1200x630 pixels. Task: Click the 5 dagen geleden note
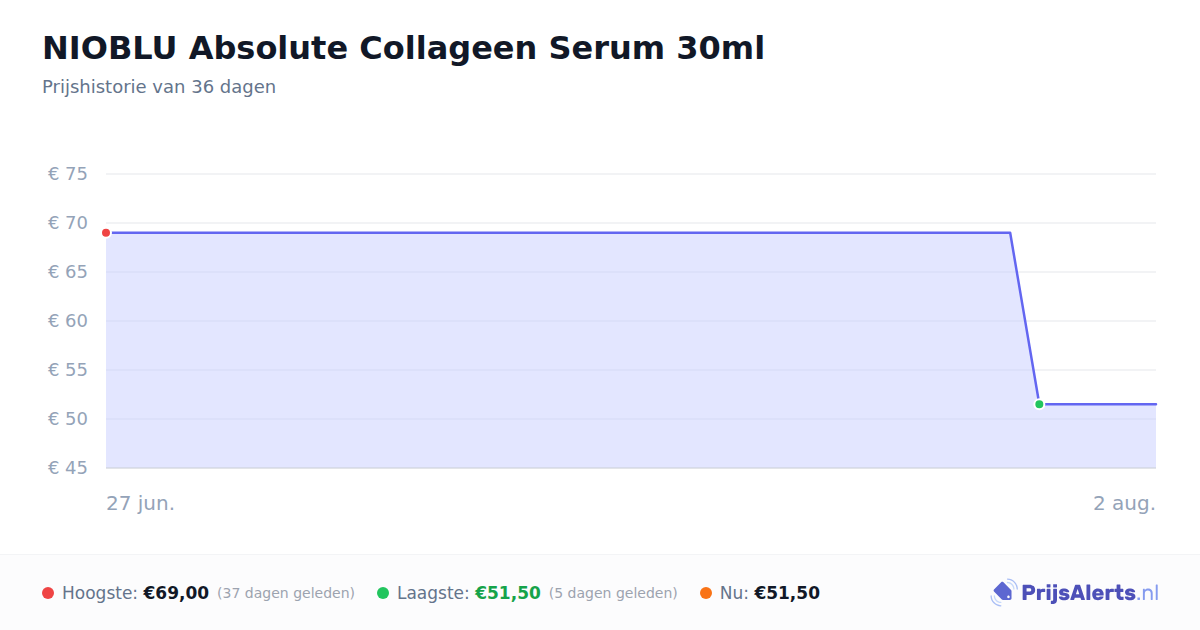(x=613, y=593)
